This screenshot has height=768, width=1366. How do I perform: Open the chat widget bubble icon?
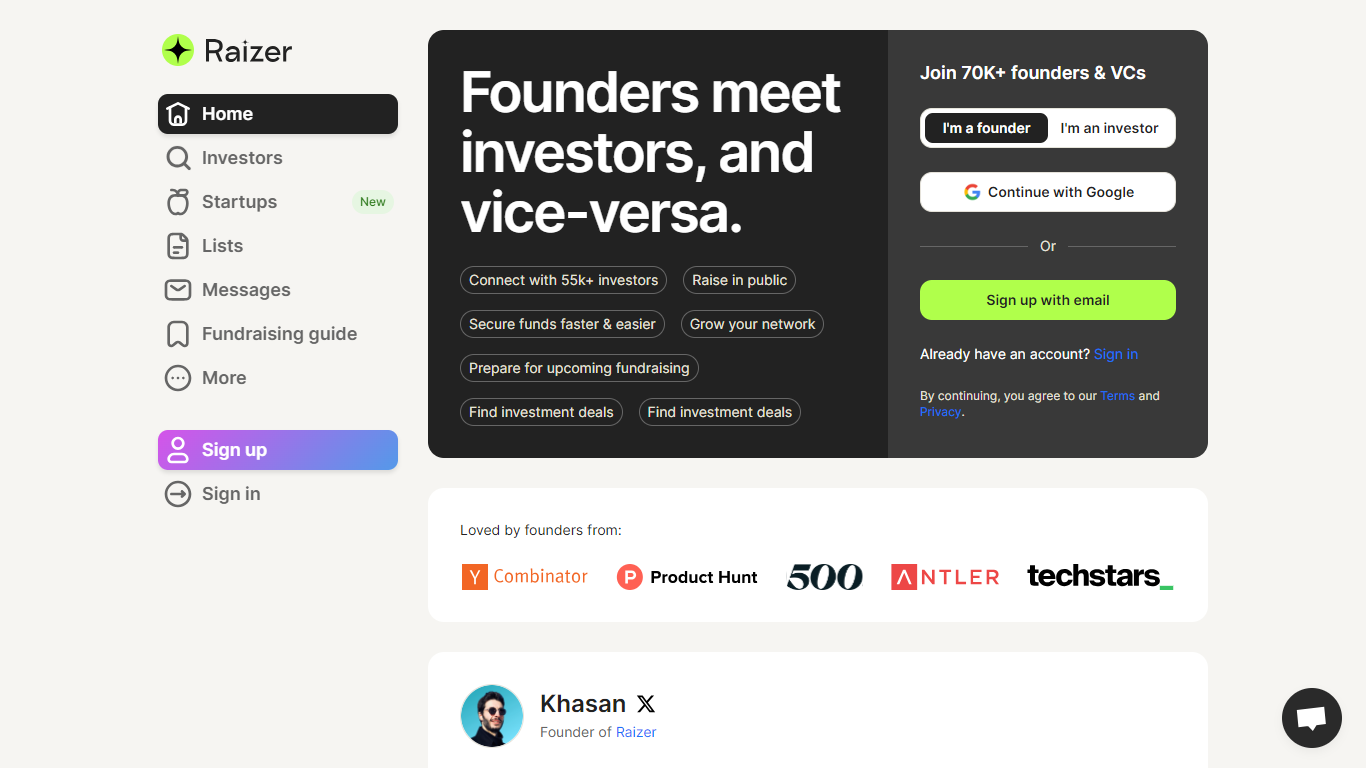point(1311,718)
